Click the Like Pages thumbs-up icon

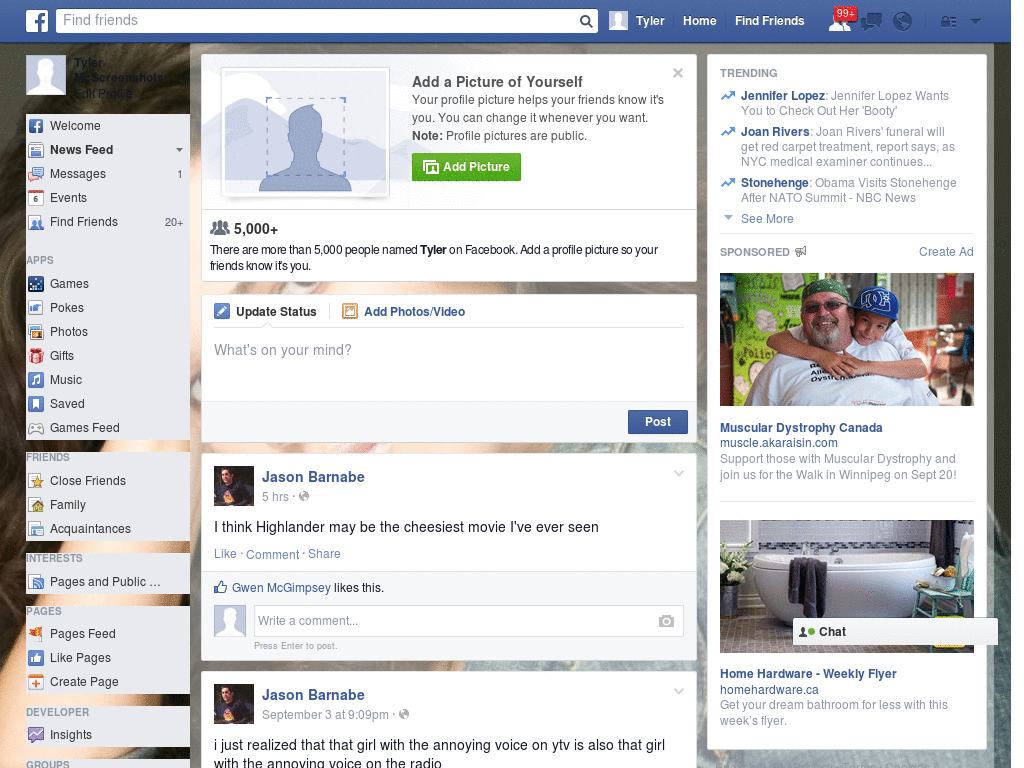click(36, 658)
